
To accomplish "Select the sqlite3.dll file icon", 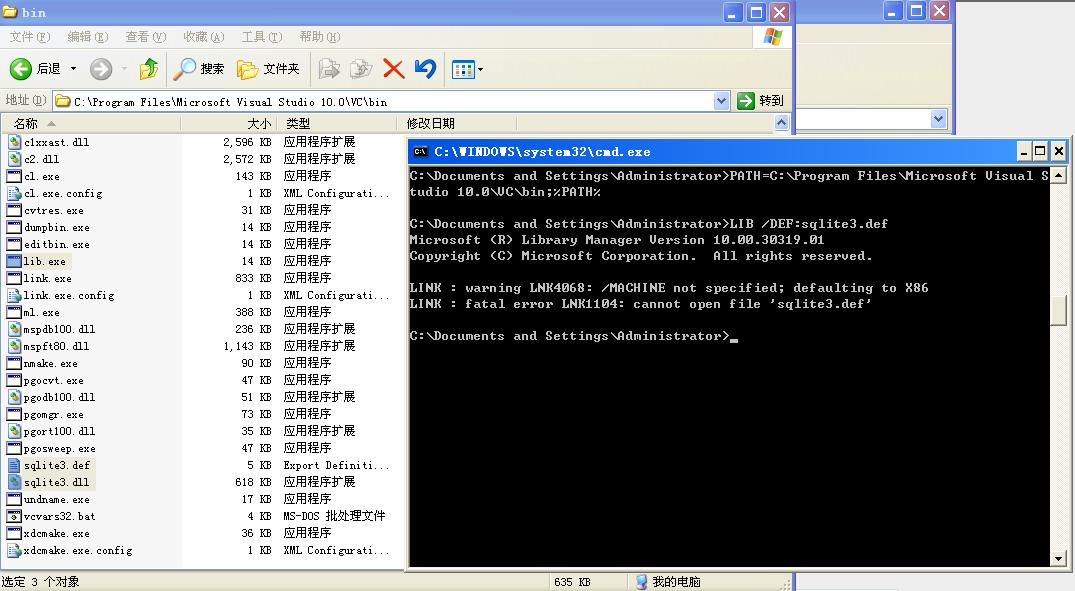I will click(x=14, y=482).
